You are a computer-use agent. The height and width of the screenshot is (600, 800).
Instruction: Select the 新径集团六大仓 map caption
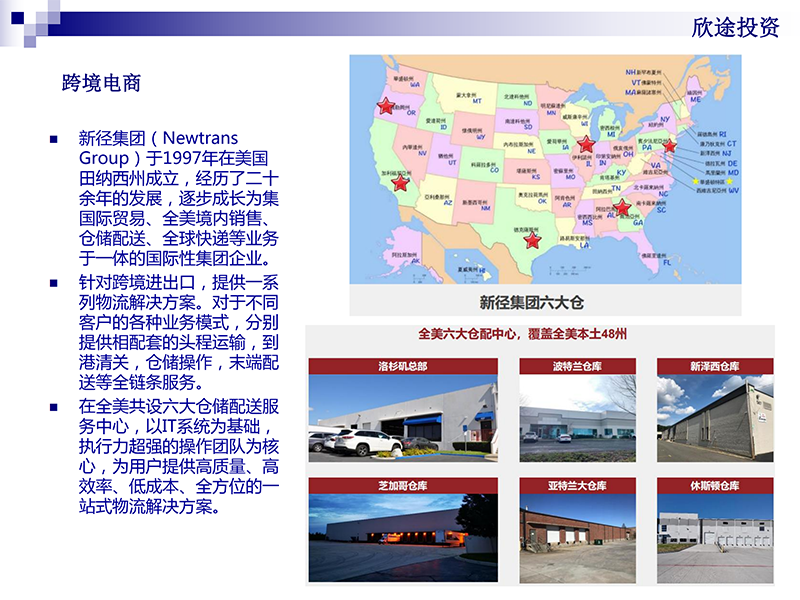click(532, 303)
